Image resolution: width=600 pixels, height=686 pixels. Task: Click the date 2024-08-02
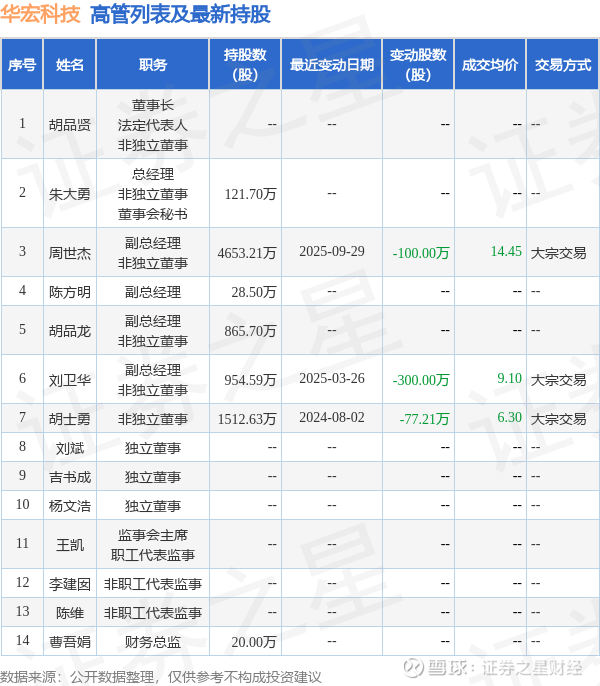point(332,417)
